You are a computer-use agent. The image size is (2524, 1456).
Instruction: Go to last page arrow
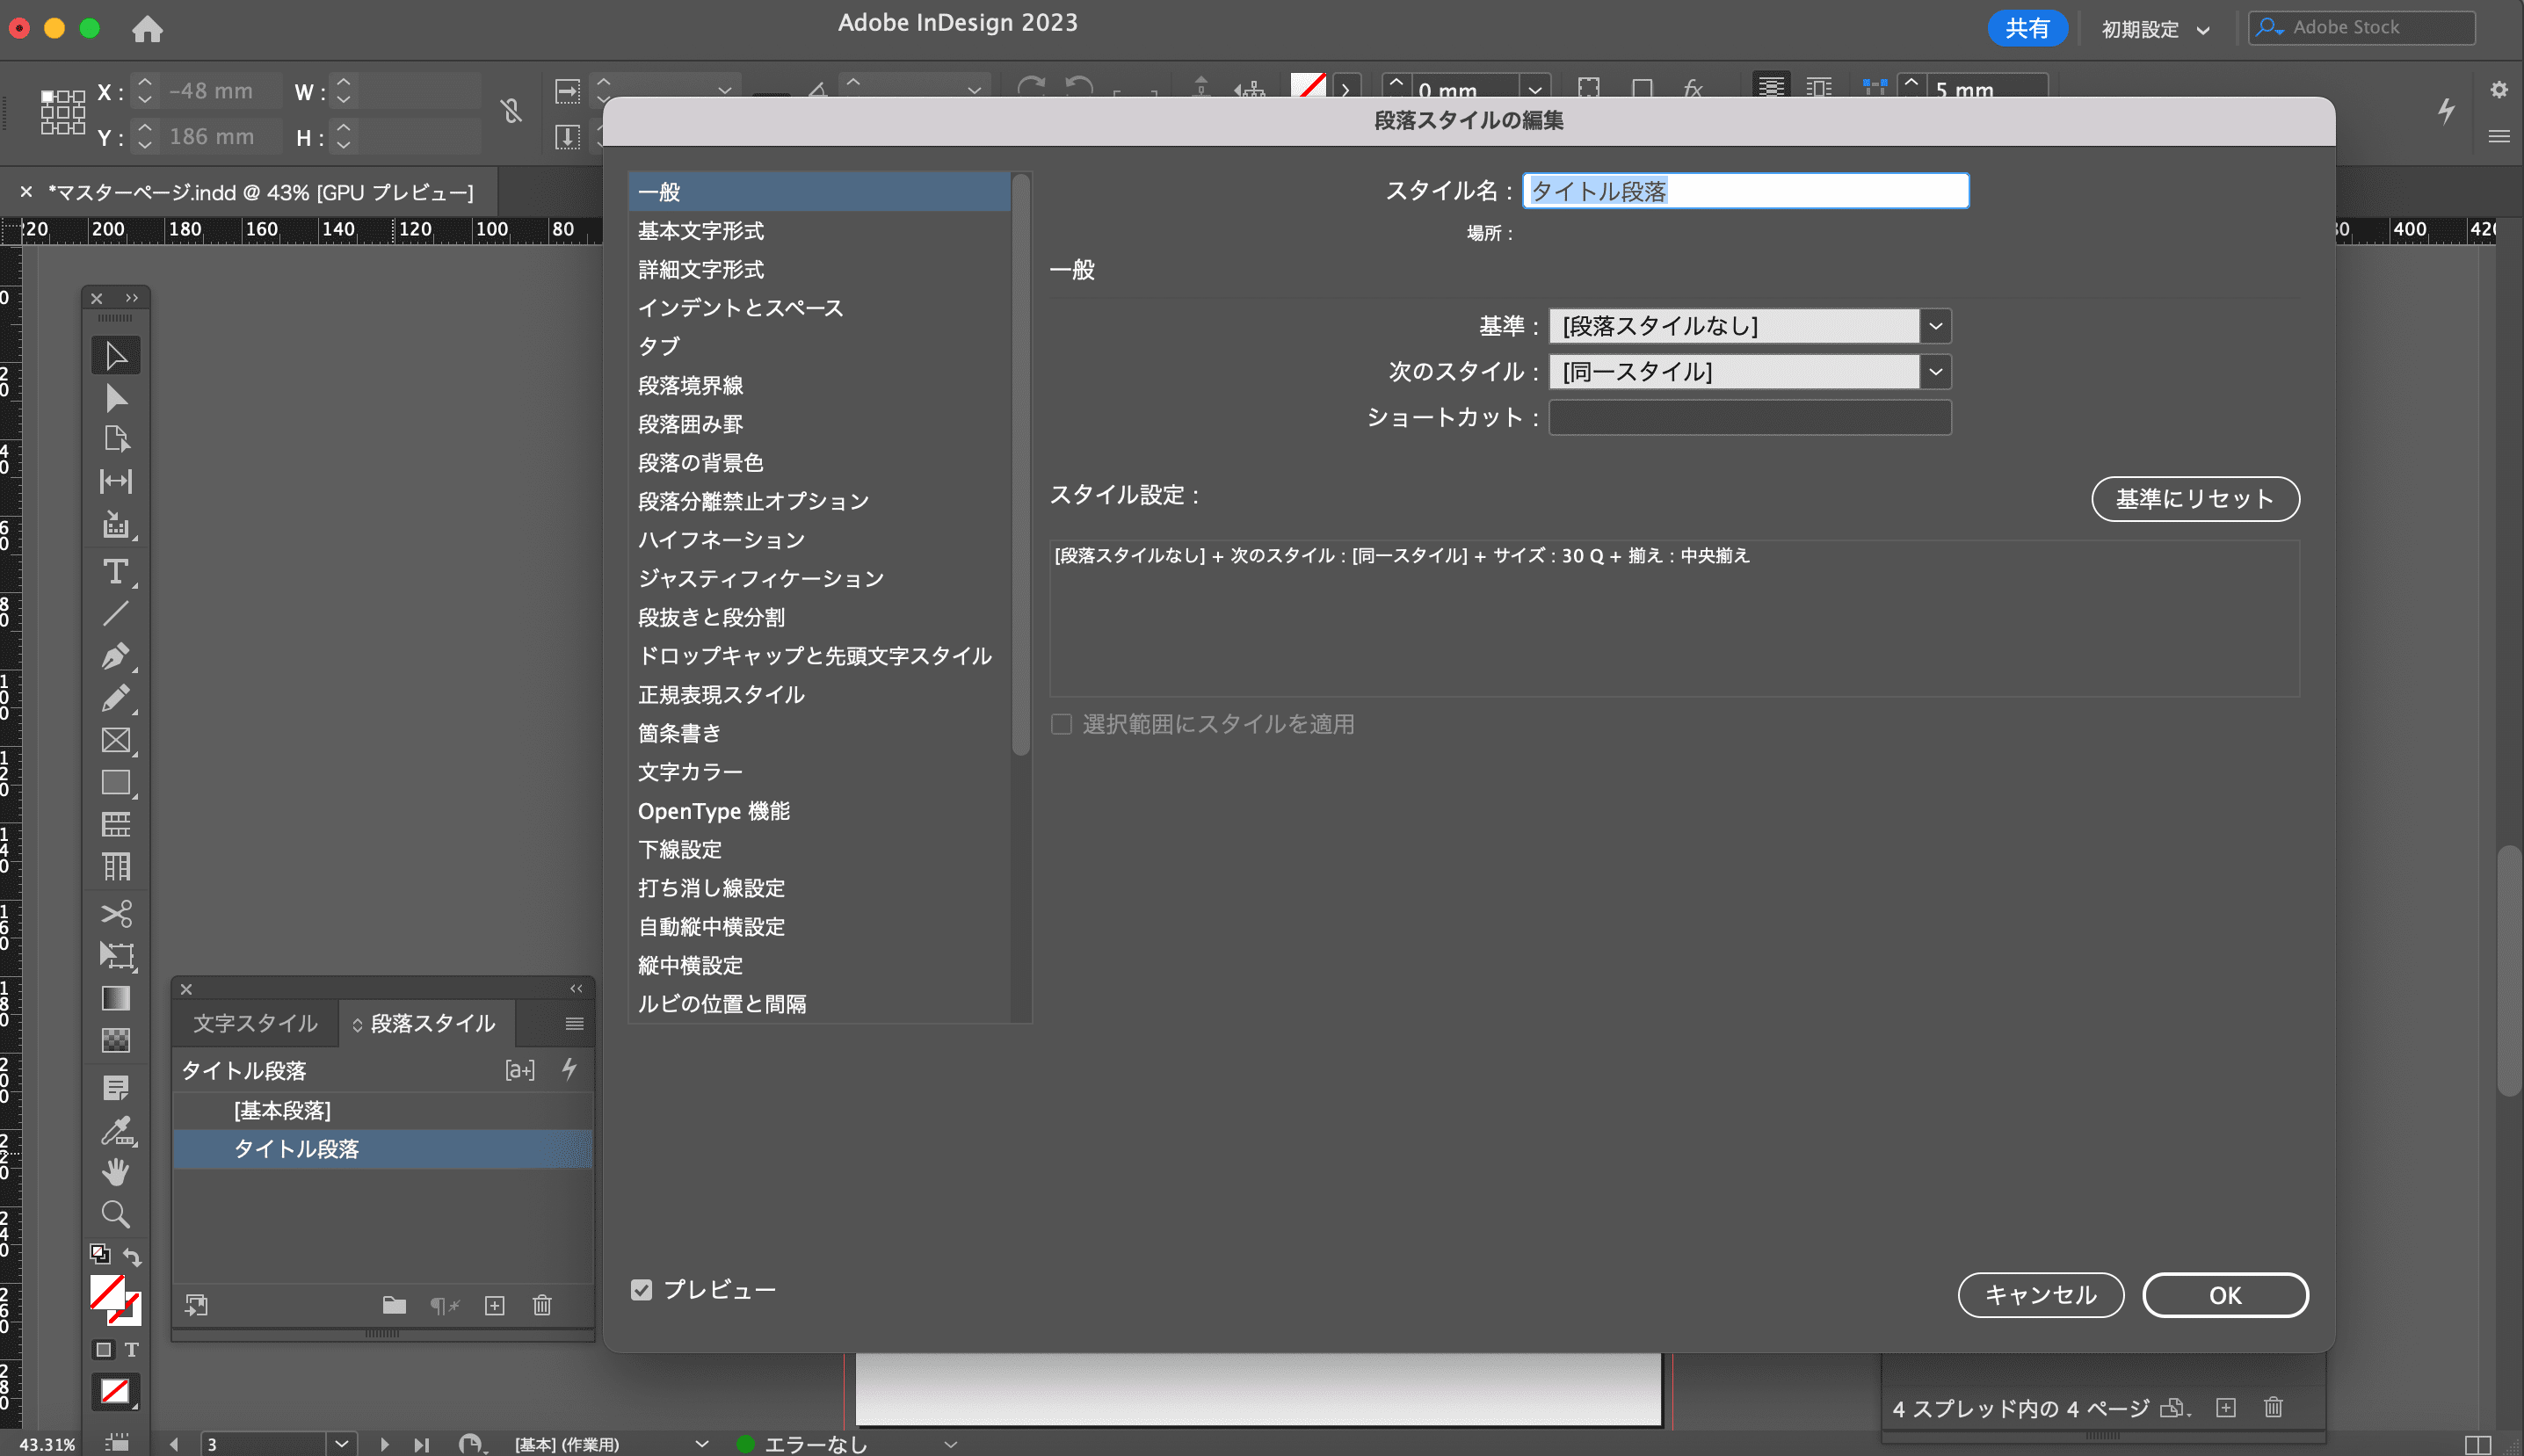(421, 1443)
